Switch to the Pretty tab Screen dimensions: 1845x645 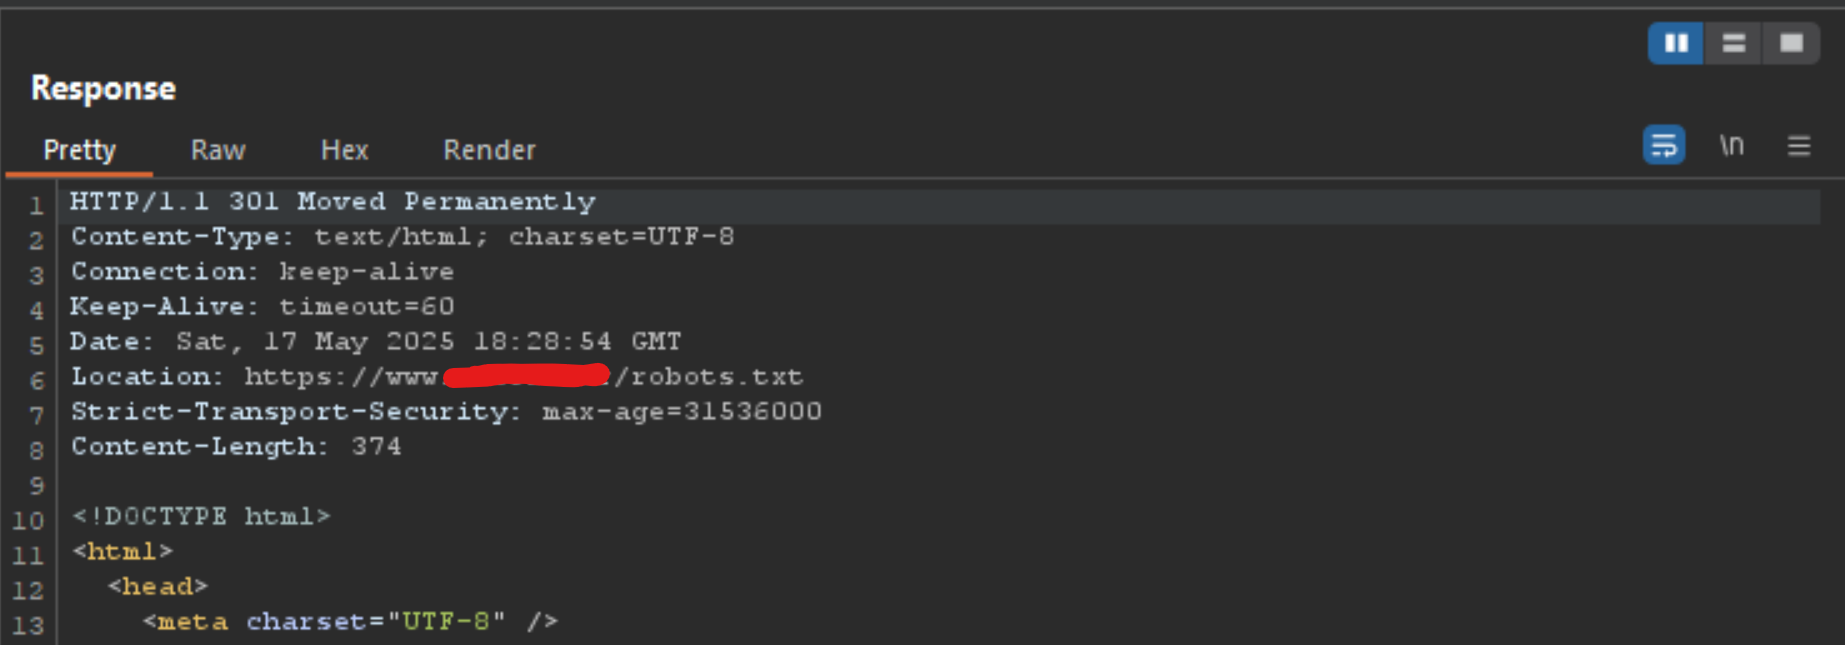tap(79, 150)
